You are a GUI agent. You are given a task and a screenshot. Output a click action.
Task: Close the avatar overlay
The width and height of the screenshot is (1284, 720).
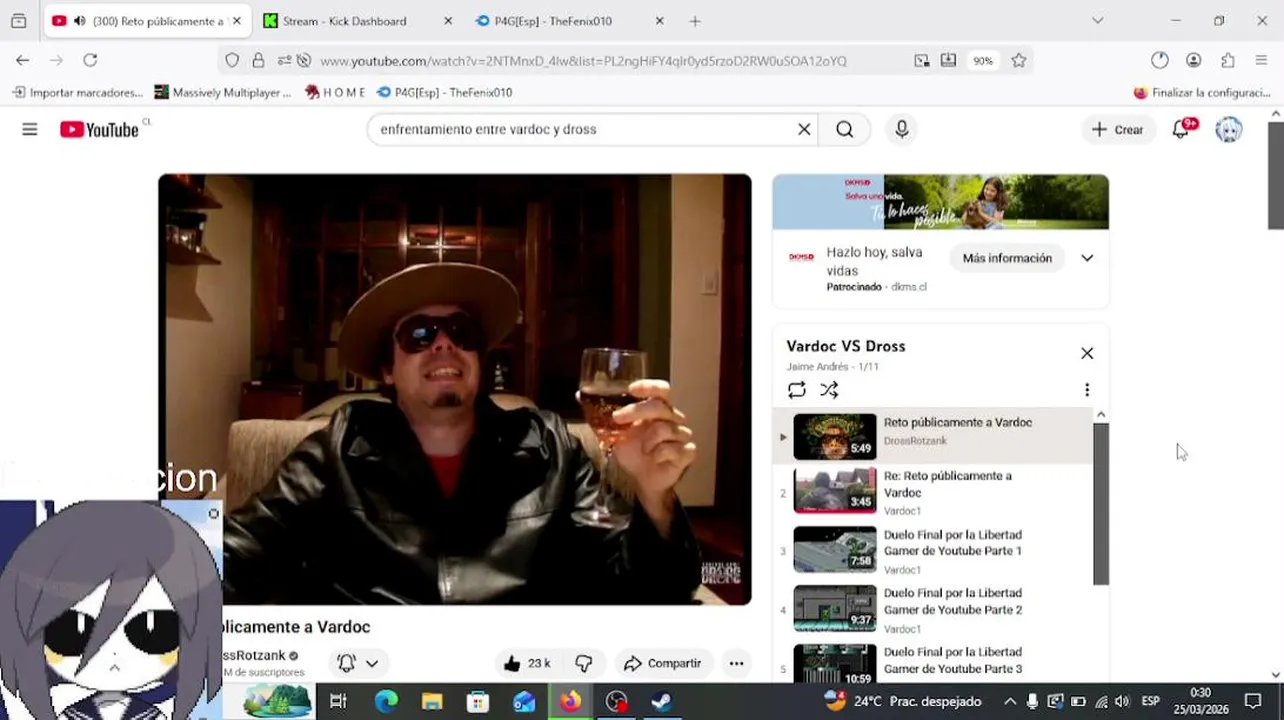click(x=213, y=513)
